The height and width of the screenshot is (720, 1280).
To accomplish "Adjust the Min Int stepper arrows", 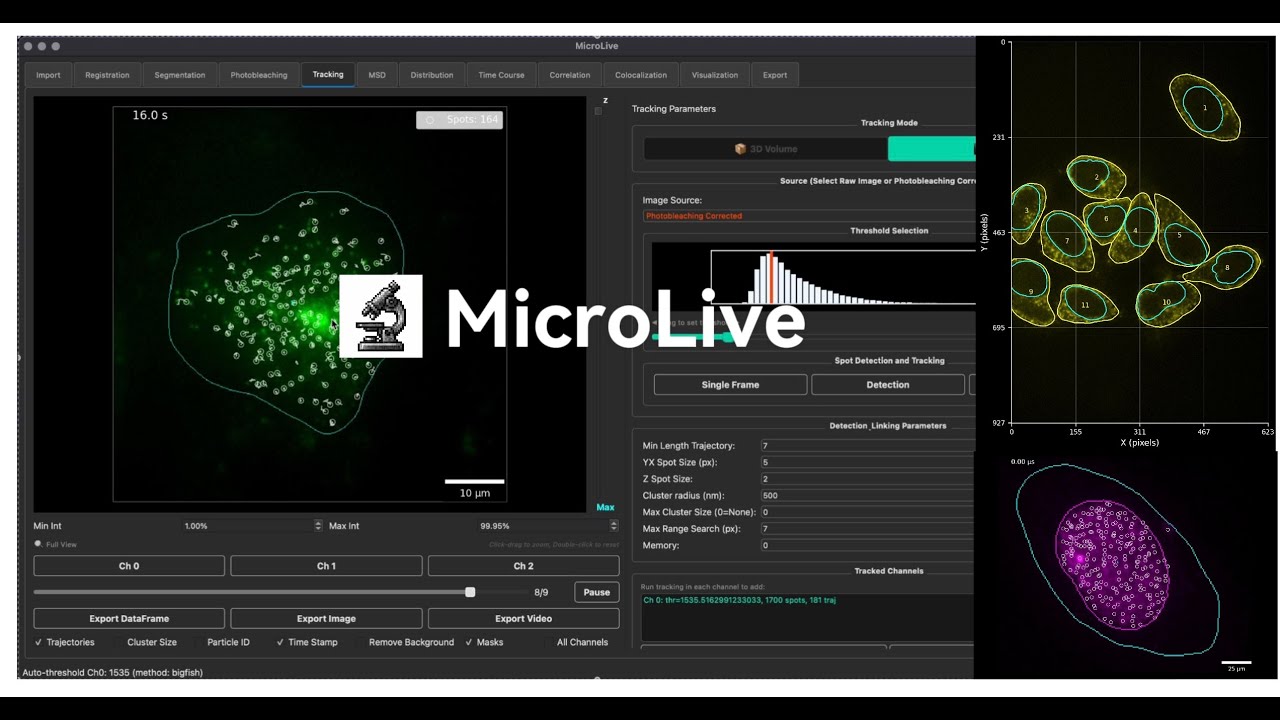I will pyautogui.click(x=318, y=525).
